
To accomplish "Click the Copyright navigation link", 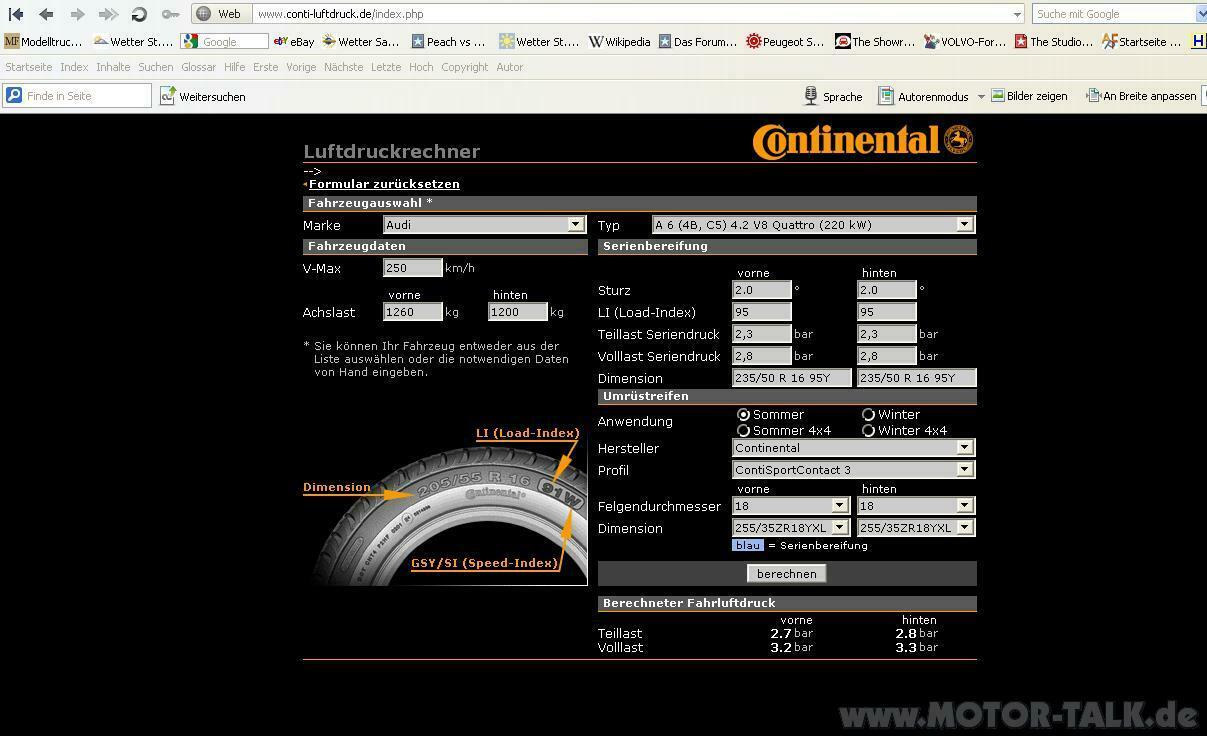I will click(465, 67).
